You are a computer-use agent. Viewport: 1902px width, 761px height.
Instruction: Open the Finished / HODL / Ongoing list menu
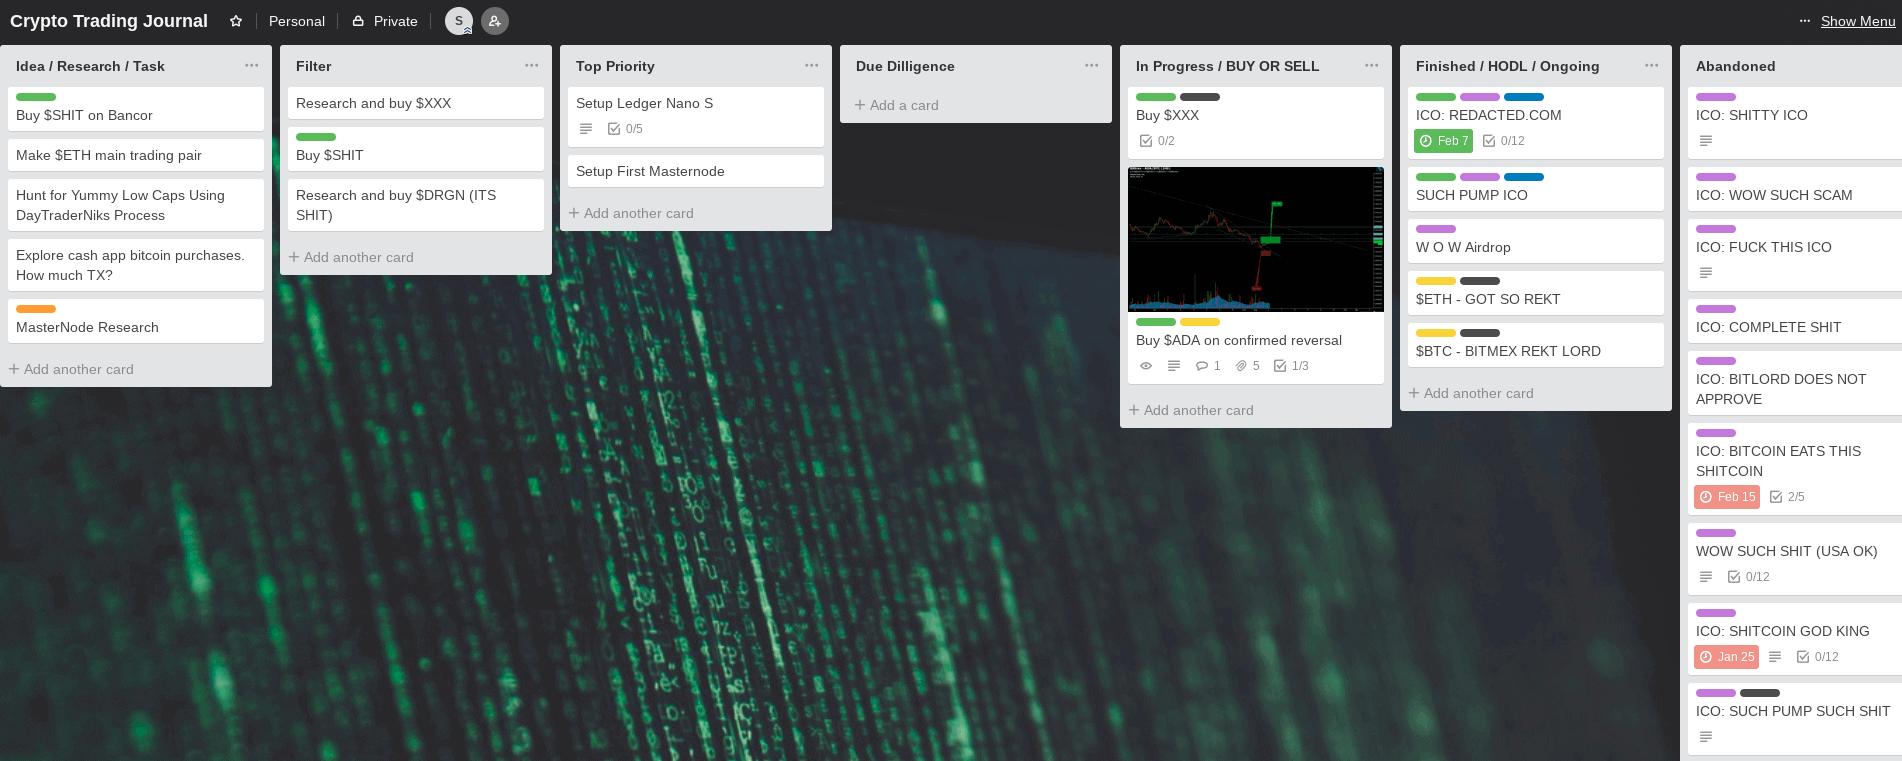pos(1652,66)
